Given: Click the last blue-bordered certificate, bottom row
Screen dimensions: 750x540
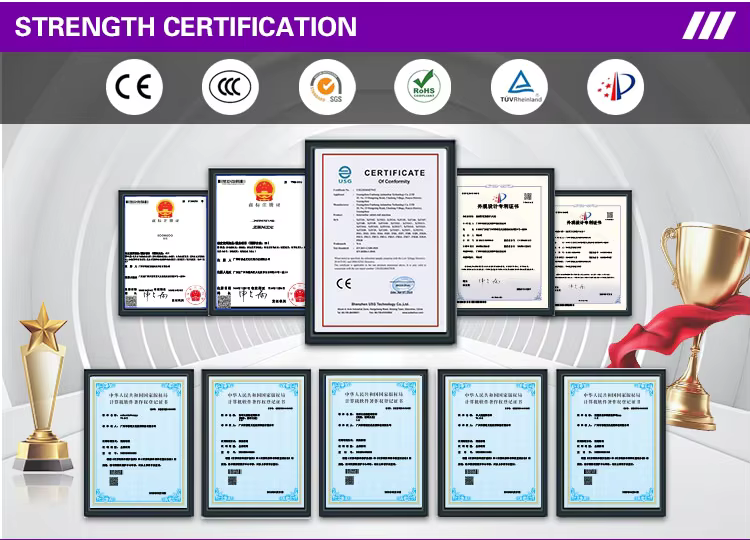Looking at the screenshot, I should (x=610, y=441).
